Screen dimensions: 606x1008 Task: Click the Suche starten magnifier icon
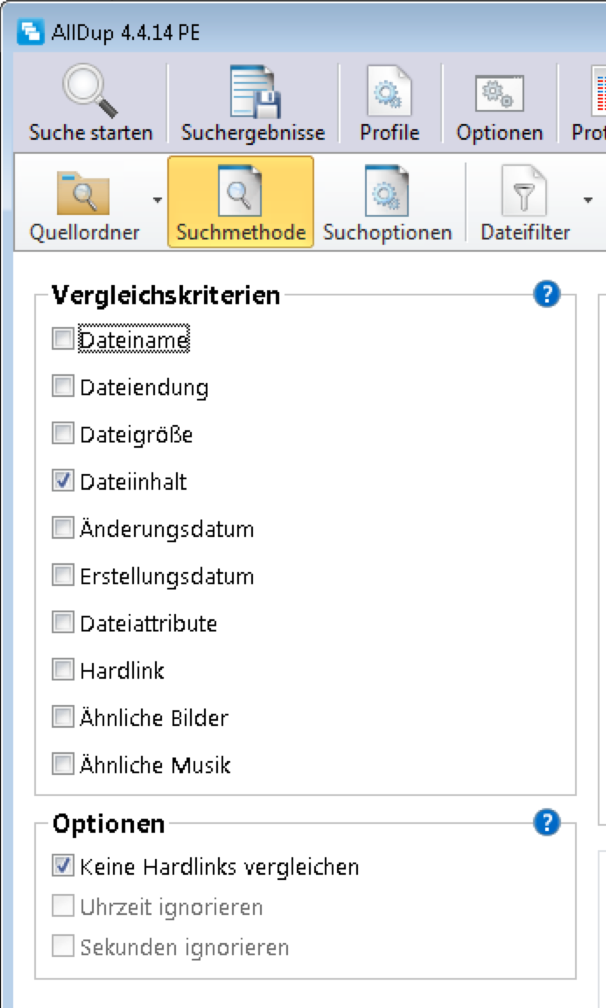coord(90,92)
